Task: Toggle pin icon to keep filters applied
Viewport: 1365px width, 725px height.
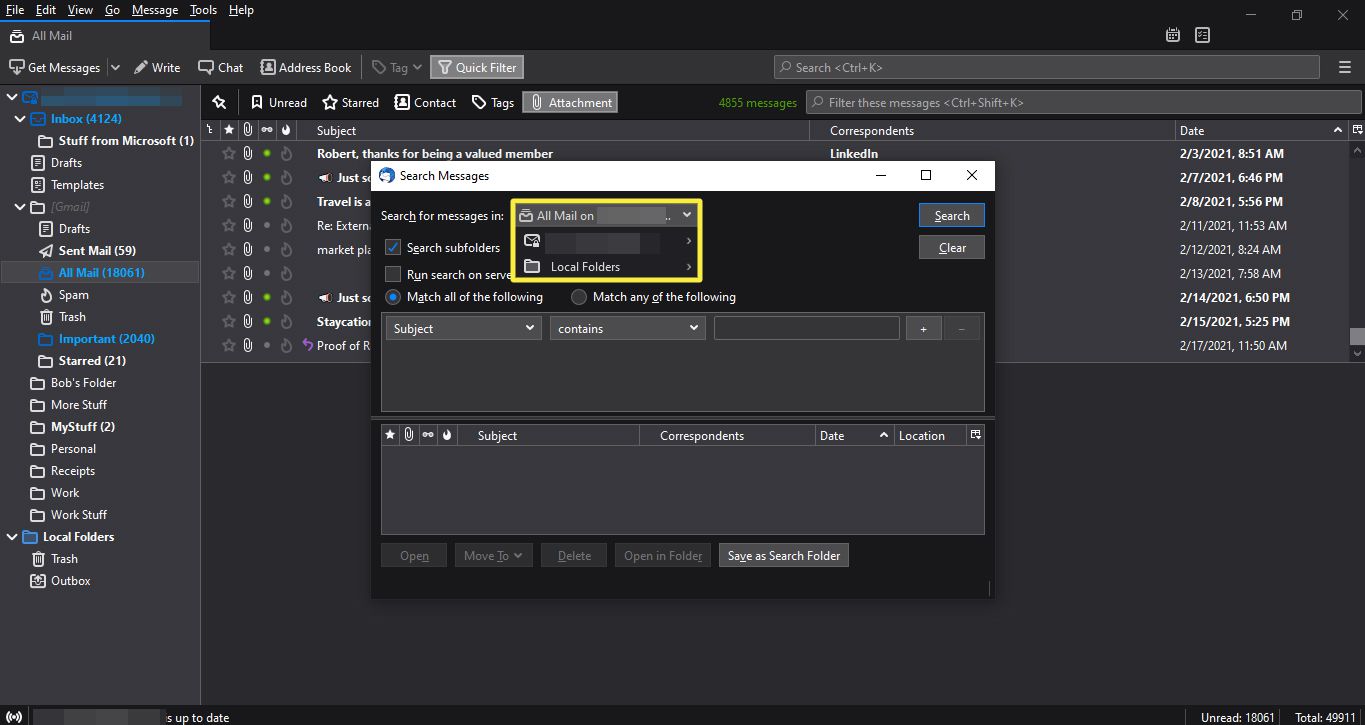Action: point(219,102)
